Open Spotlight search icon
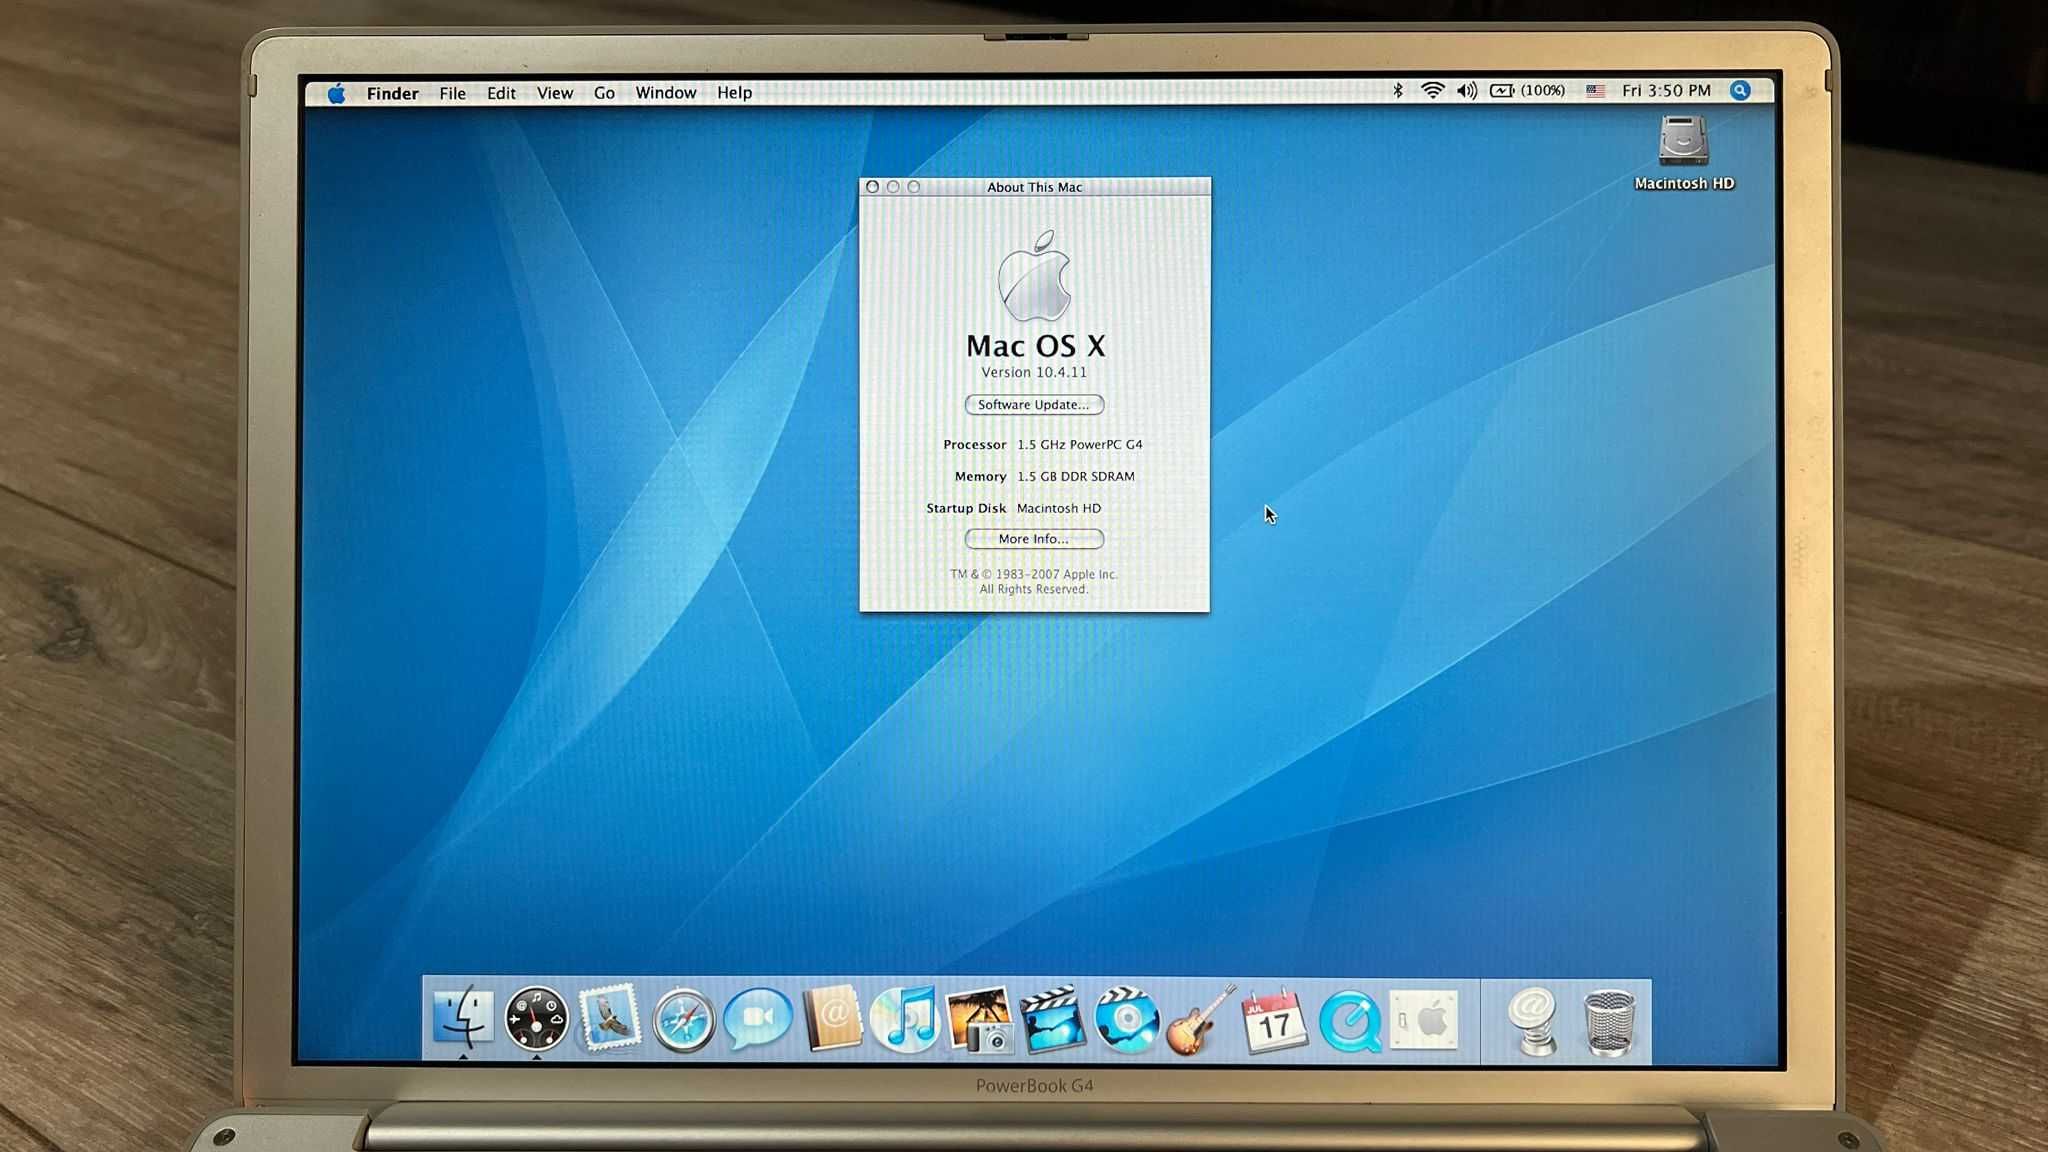Viewport: 2048px width, 1152px height. click(1740, 90)
